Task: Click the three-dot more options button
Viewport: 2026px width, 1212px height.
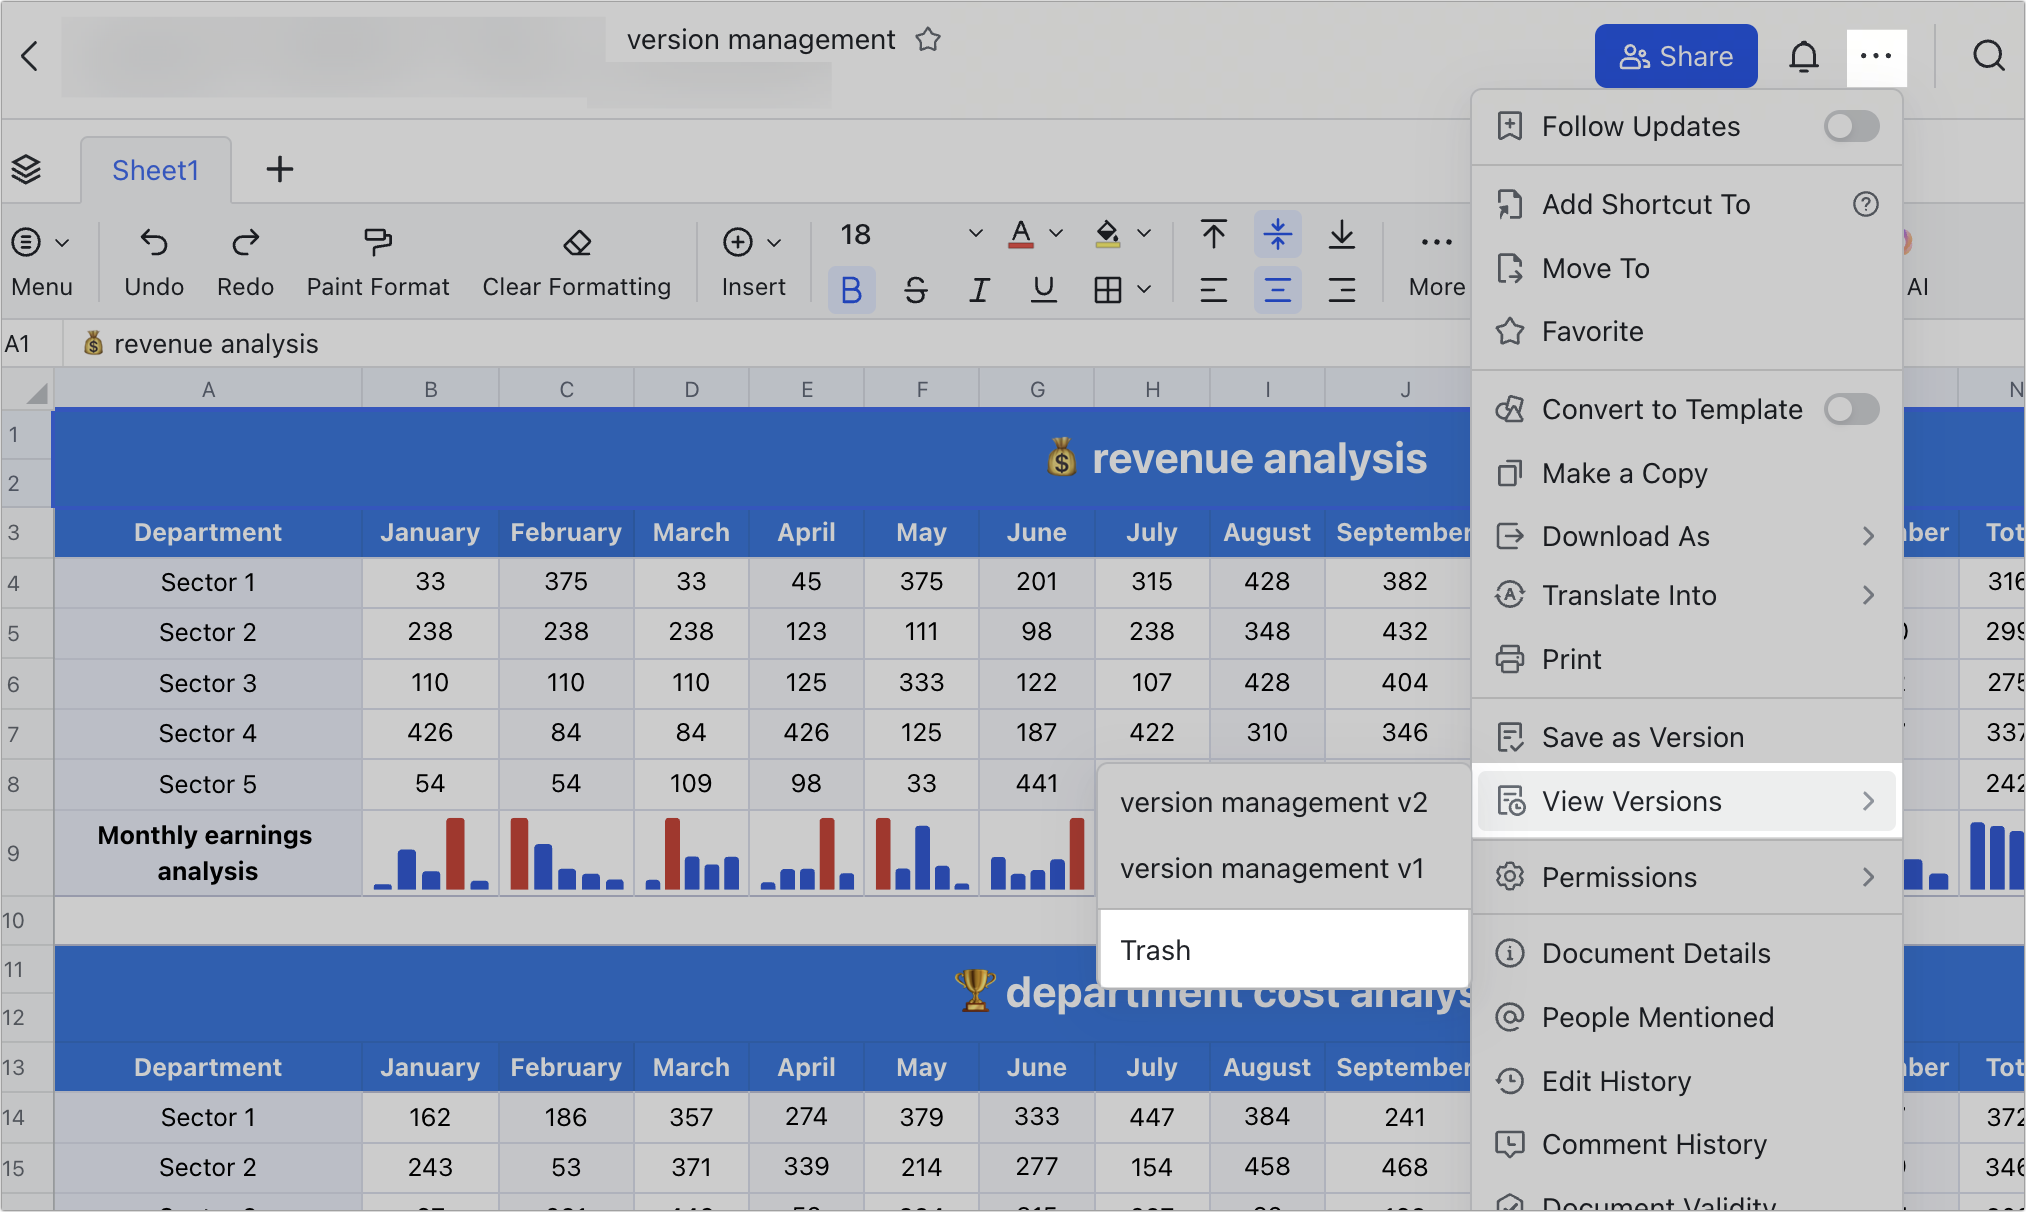Action: [1876, 57]
